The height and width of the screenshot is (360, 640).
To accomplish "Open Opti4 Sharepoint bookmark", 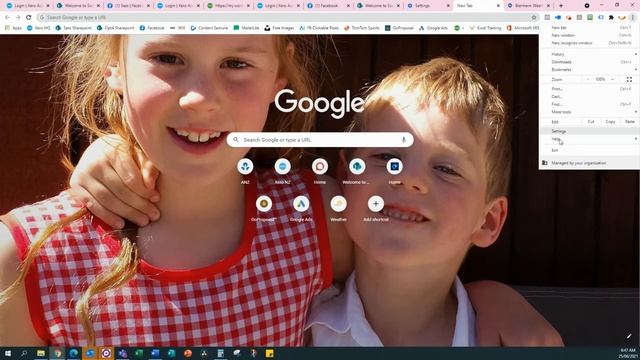I will coord(116,28).
